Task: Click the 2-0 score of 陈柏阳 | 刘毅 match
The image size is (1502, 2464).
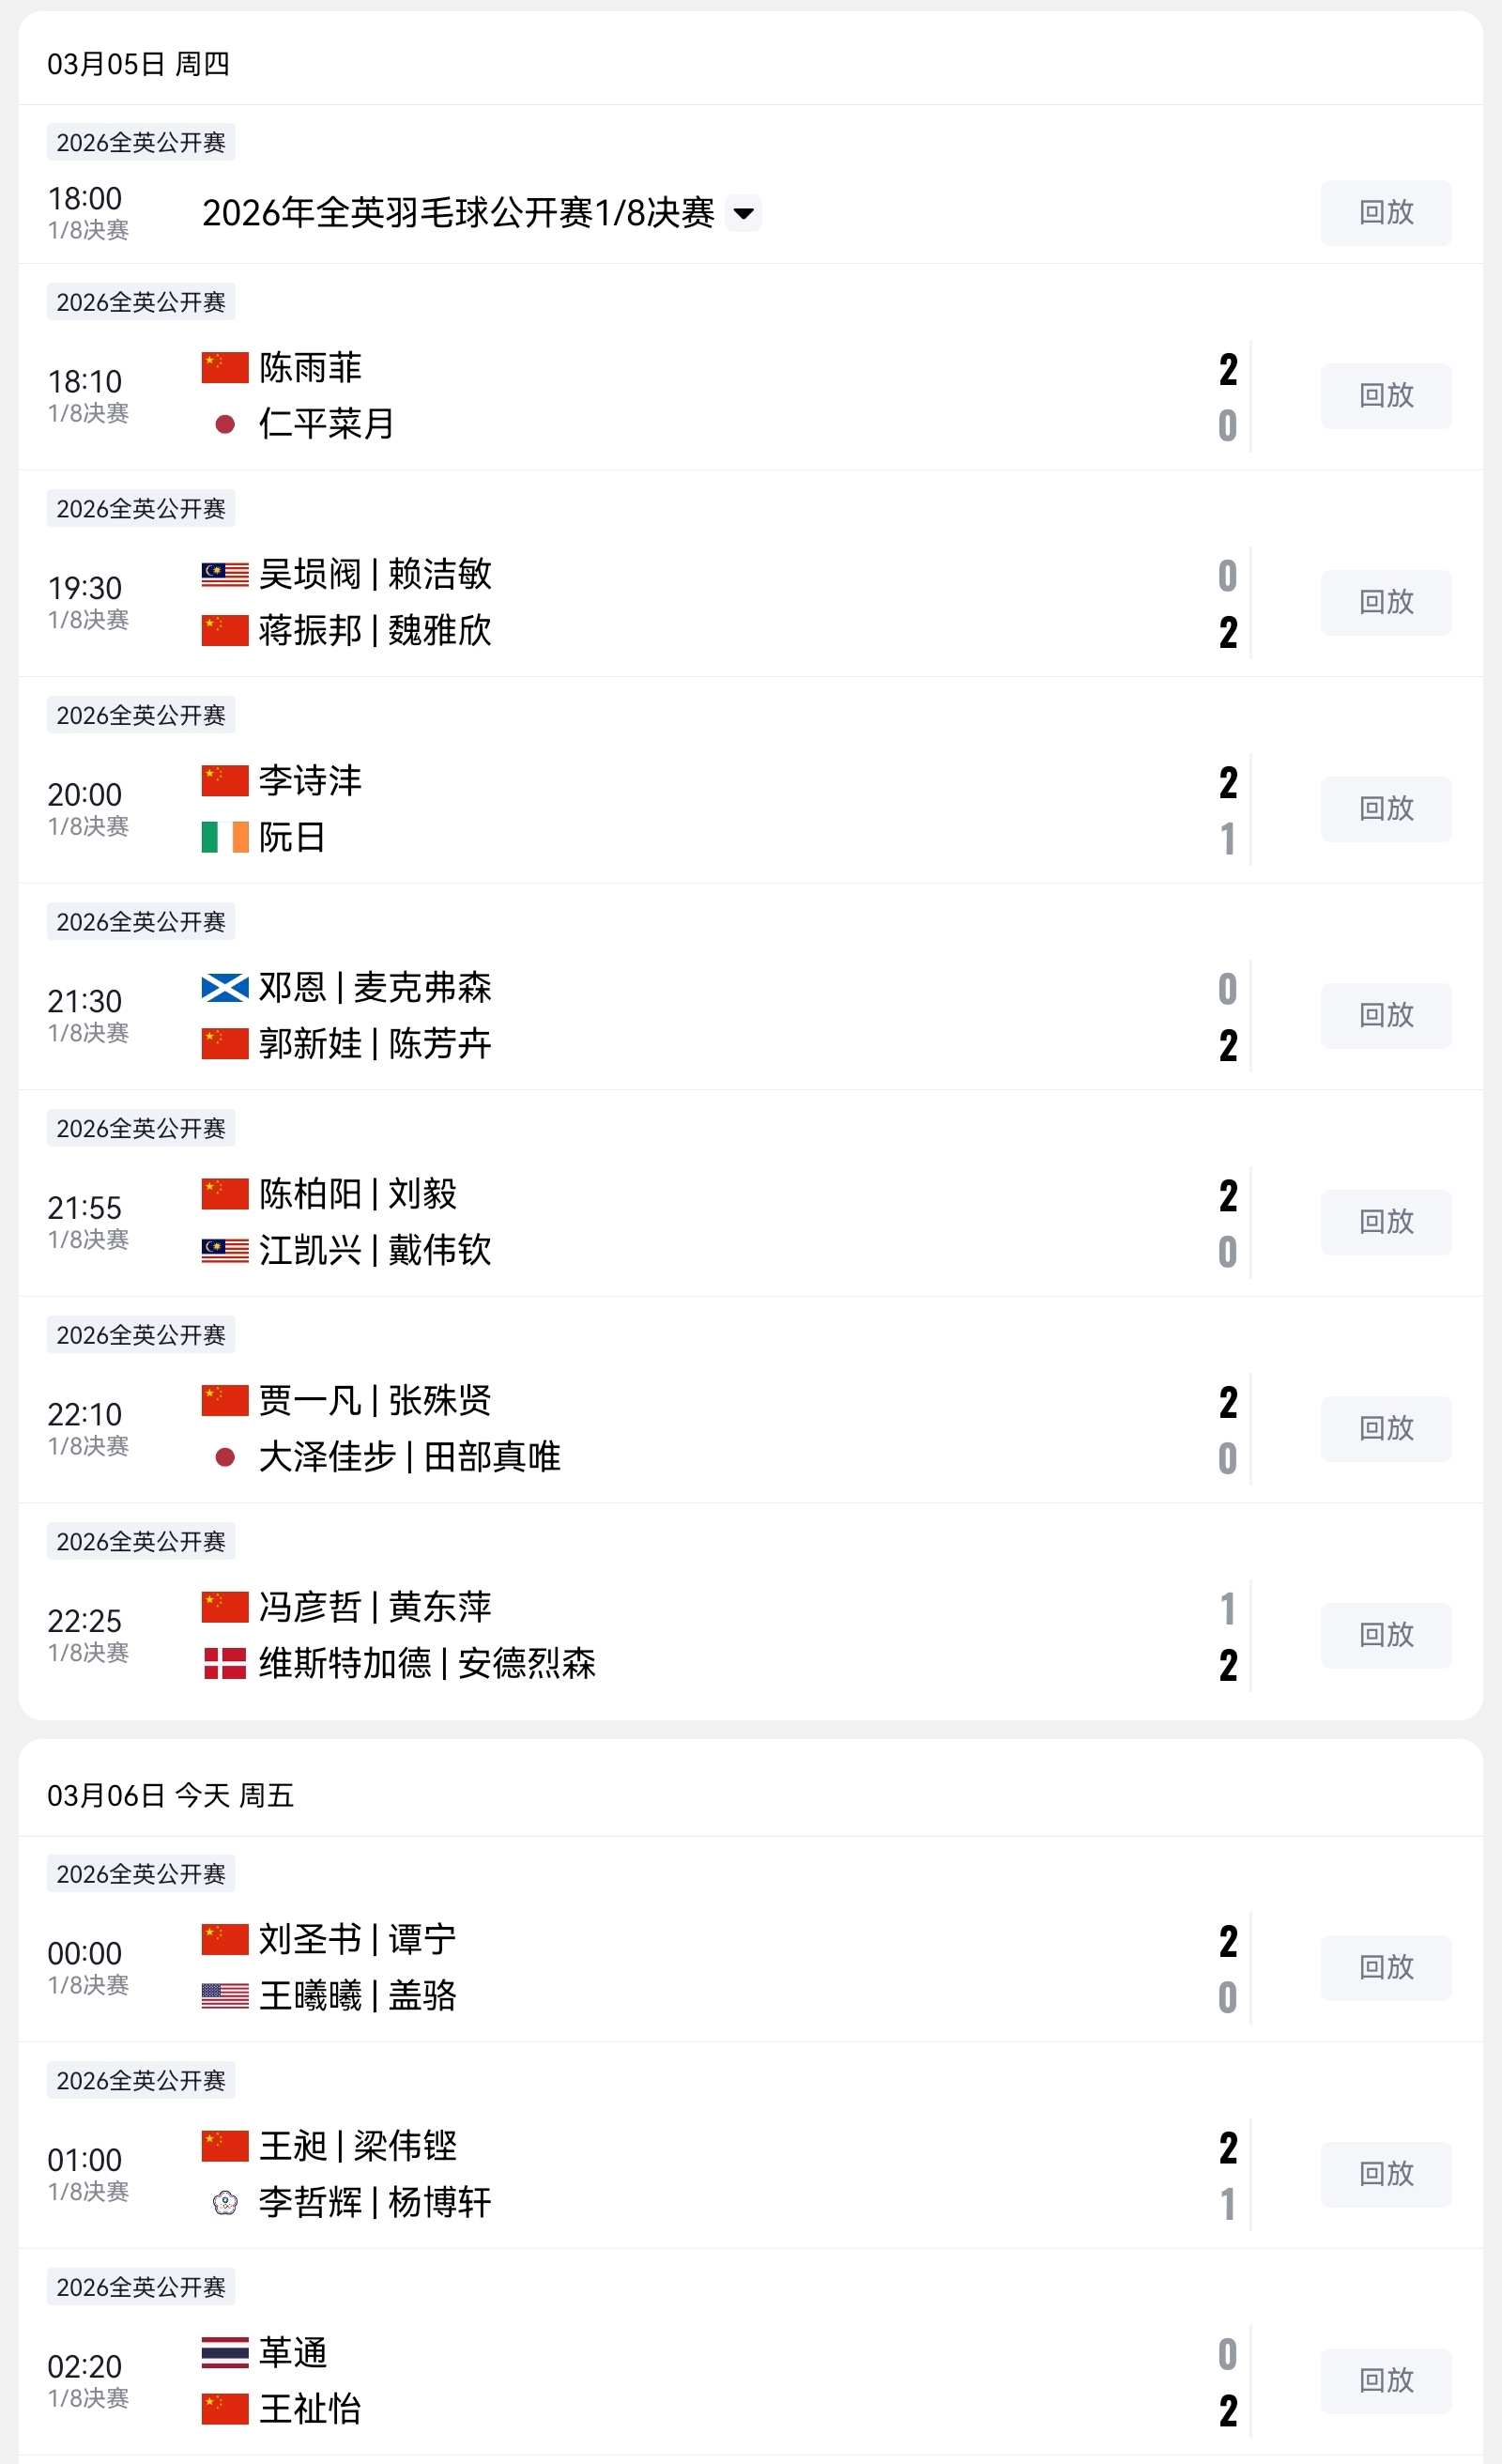Action: click(1227, 1223)
